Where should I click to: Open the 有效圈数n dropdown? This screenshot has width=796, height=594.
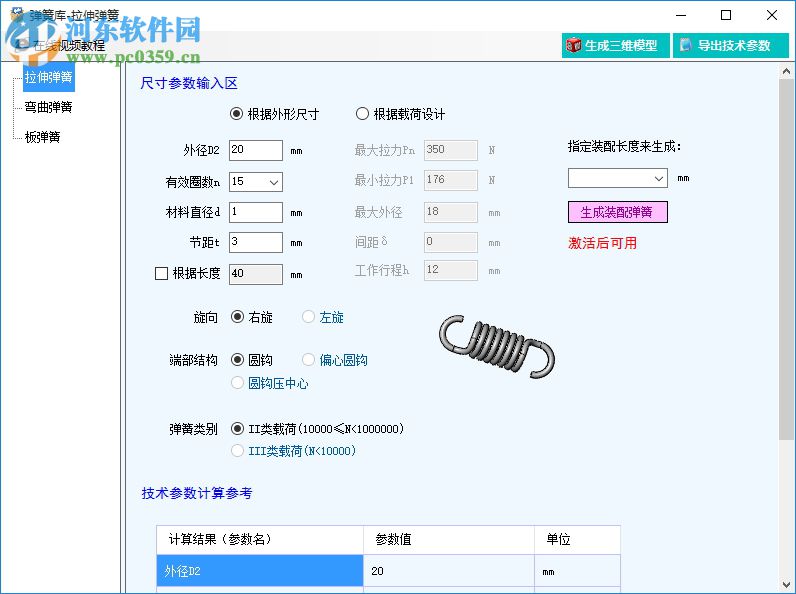[274, 182]
